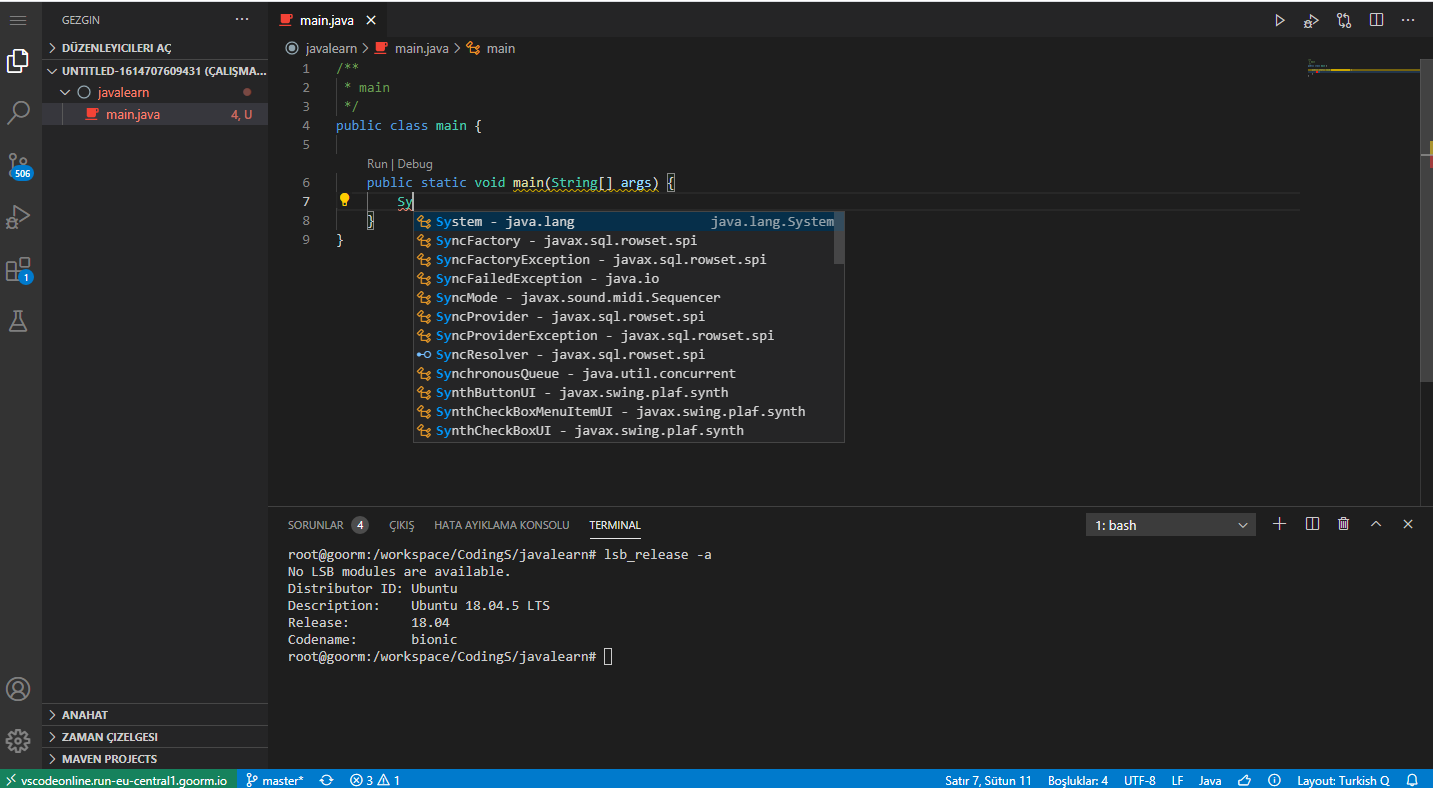Open the Run and Debug view
This screenshot has height=788, width=1433.
tap(18, 216)
